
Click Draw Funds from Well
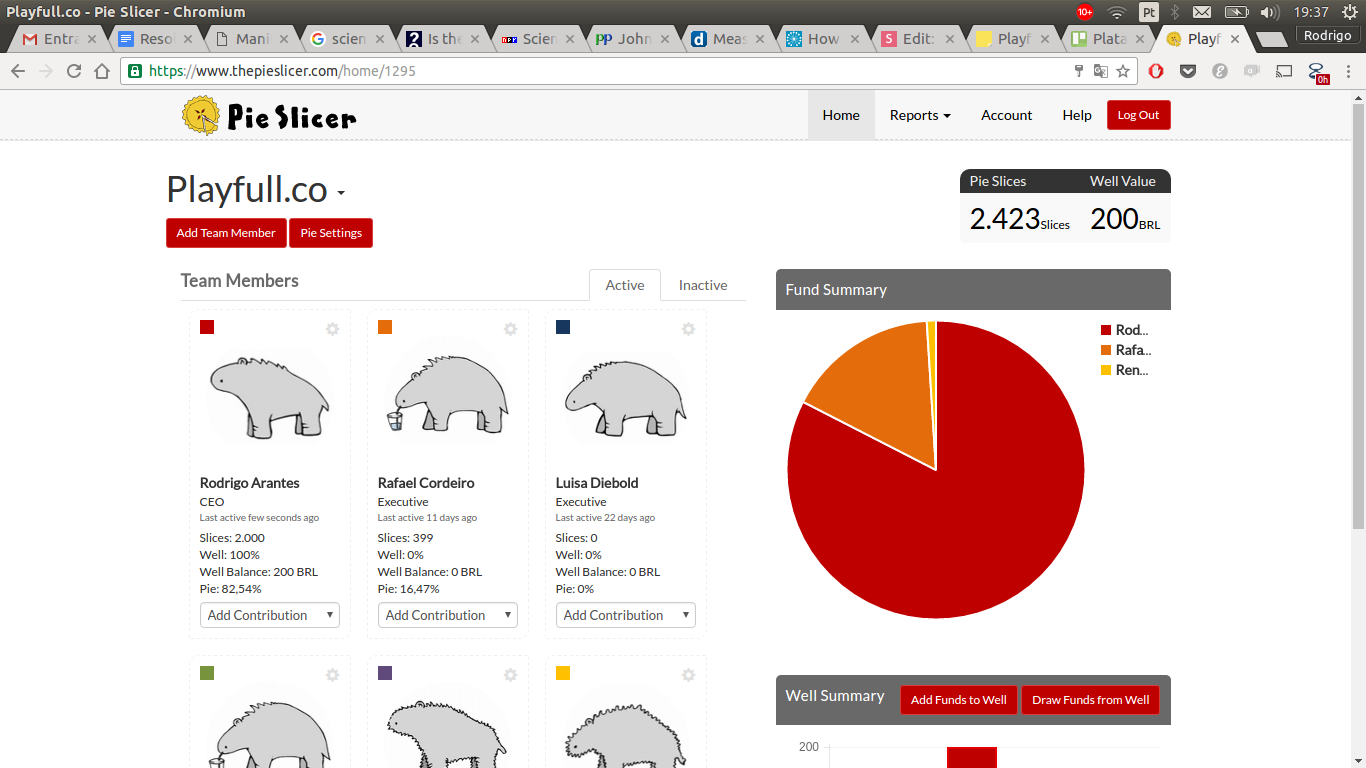click(x=1091, y=700)
